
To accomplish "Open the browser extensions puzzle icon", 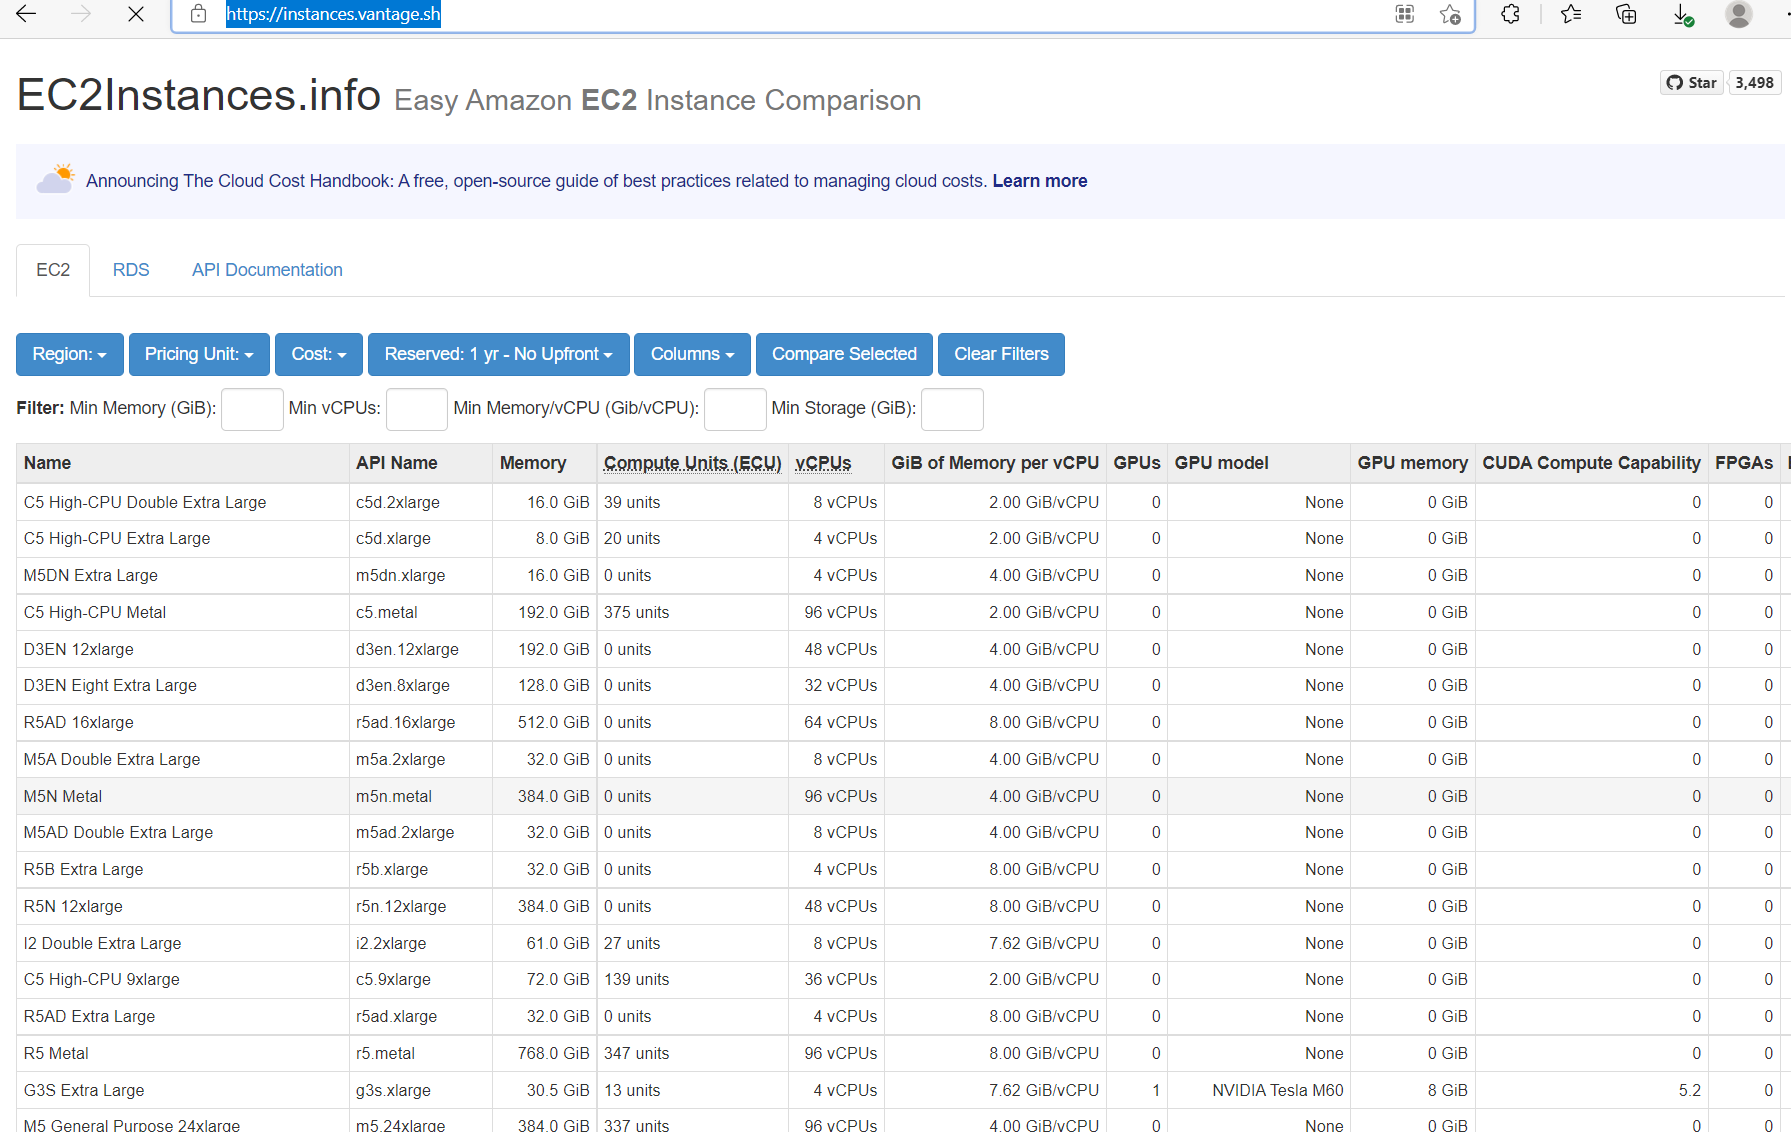I will pyautogui.click(x=1511, y=14).
